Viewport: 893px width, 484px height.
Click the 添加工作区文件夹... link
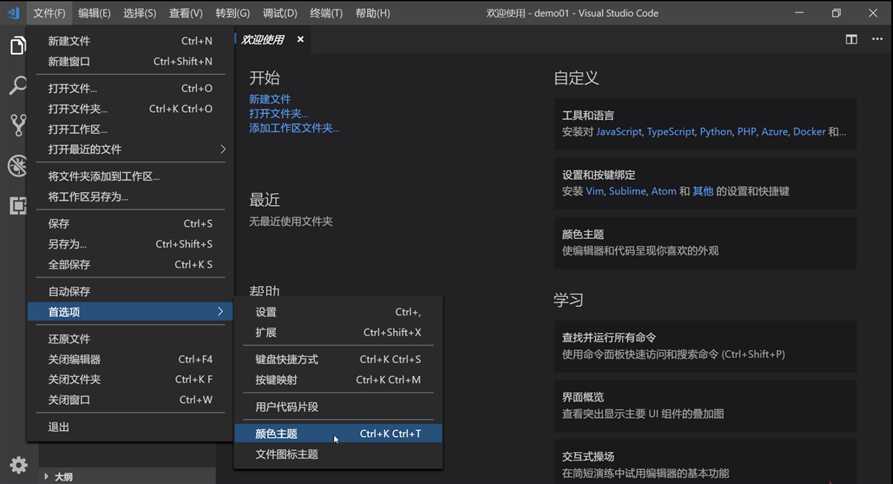294,128
